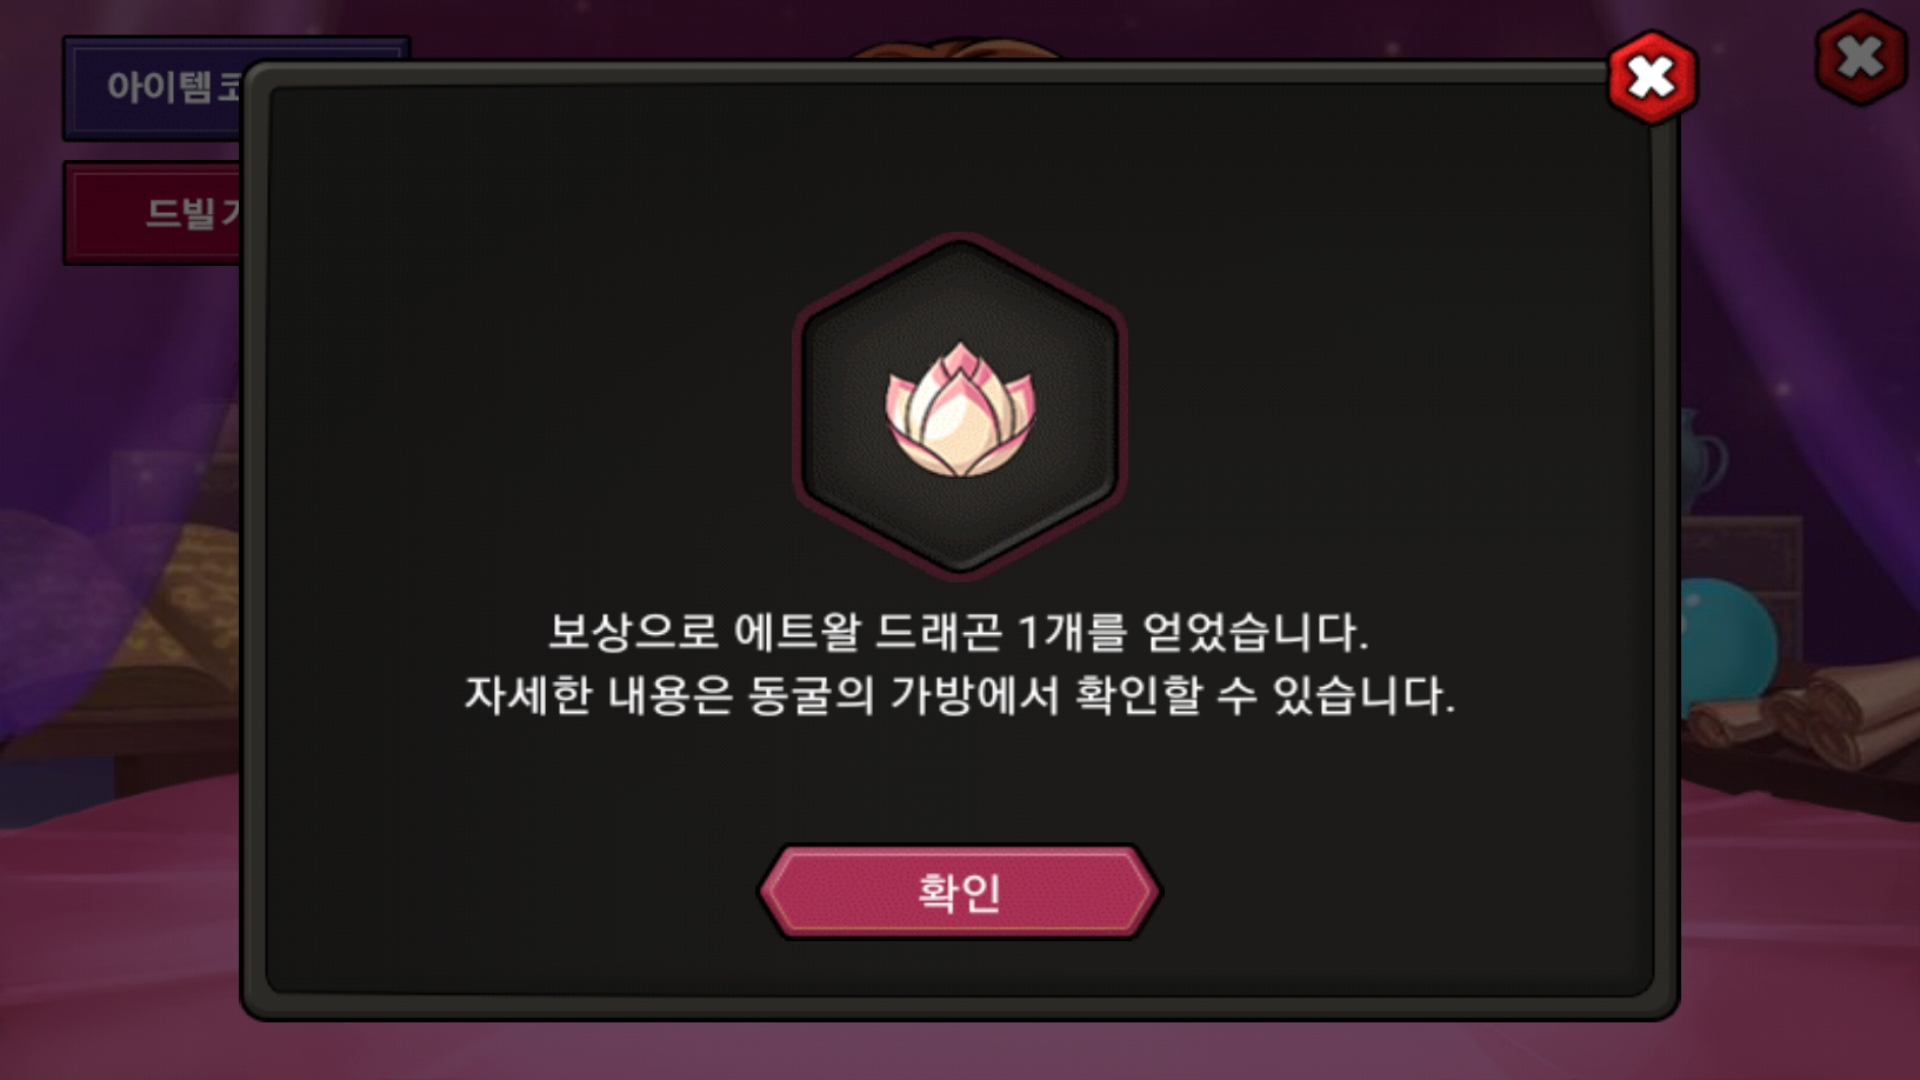Close the reward popup with red X
Screen dimensions: 1920x1080
(1652, 78)
